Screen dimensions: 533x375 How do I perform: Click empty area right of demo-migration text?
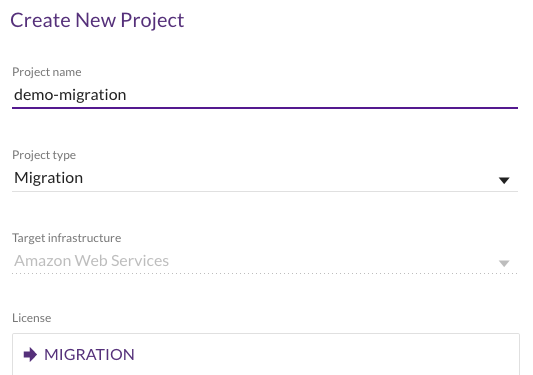320,95
